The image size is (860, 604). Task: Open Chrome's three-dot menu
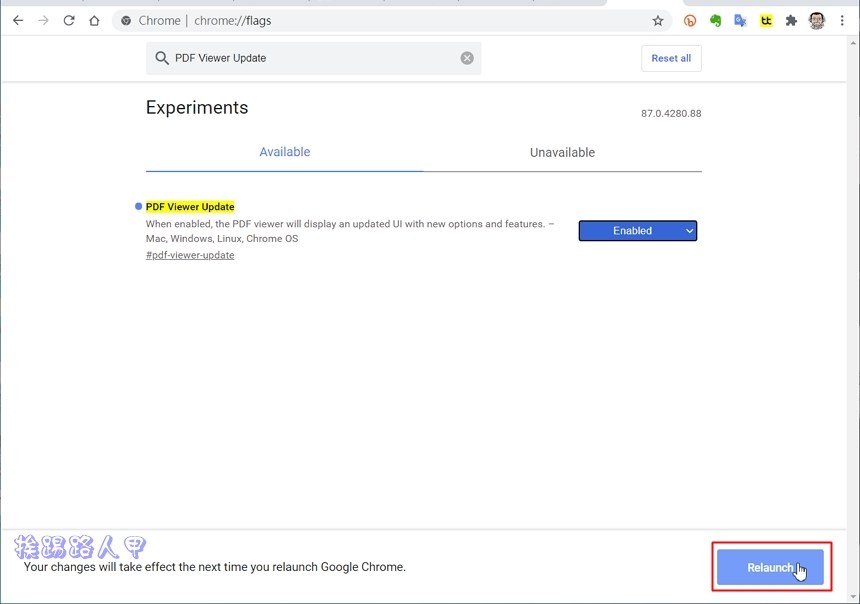pos(842,20)
